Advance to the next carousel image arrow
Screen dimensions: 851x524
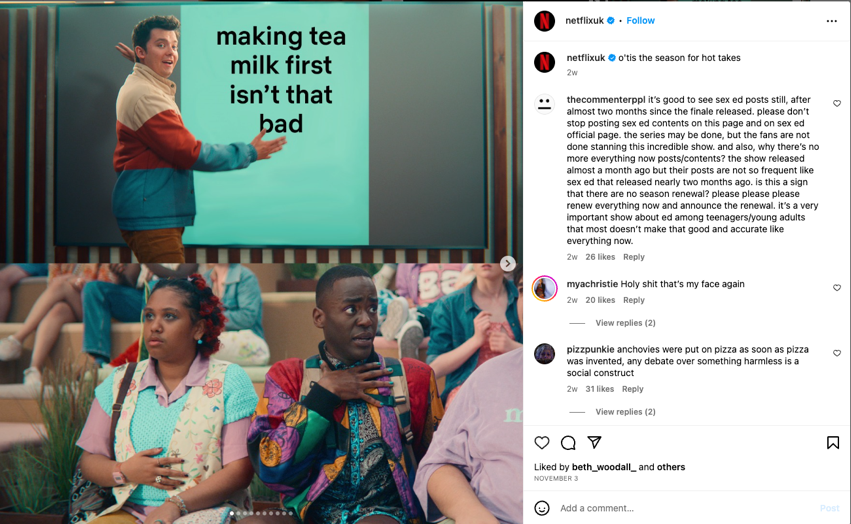point(507,263)
